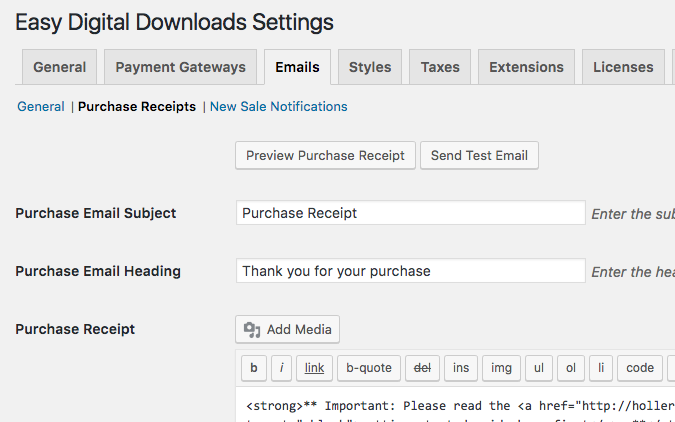This screenshot has height=422, width=675.
Task: Switch to the General settings tab
Action: (x=60, y=67)
